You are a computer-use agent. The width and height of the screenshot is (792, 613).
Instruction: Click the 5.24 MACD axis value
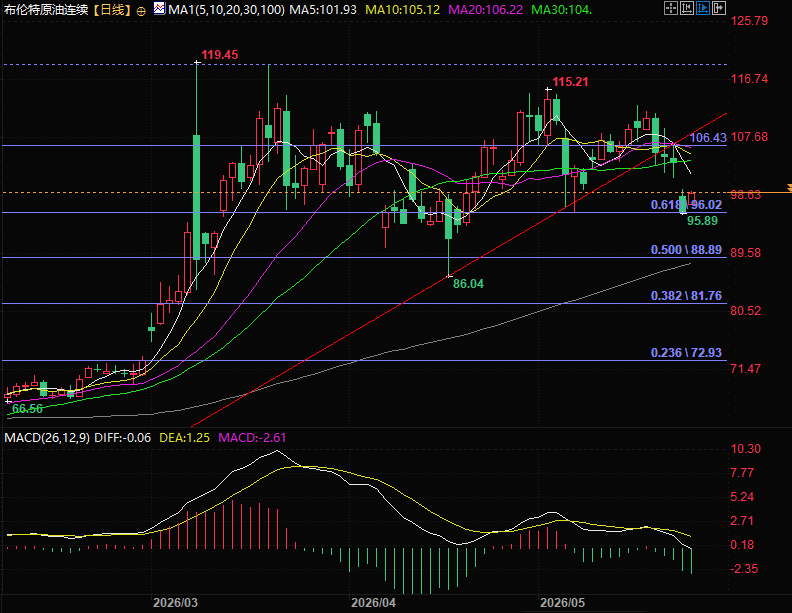742,497
